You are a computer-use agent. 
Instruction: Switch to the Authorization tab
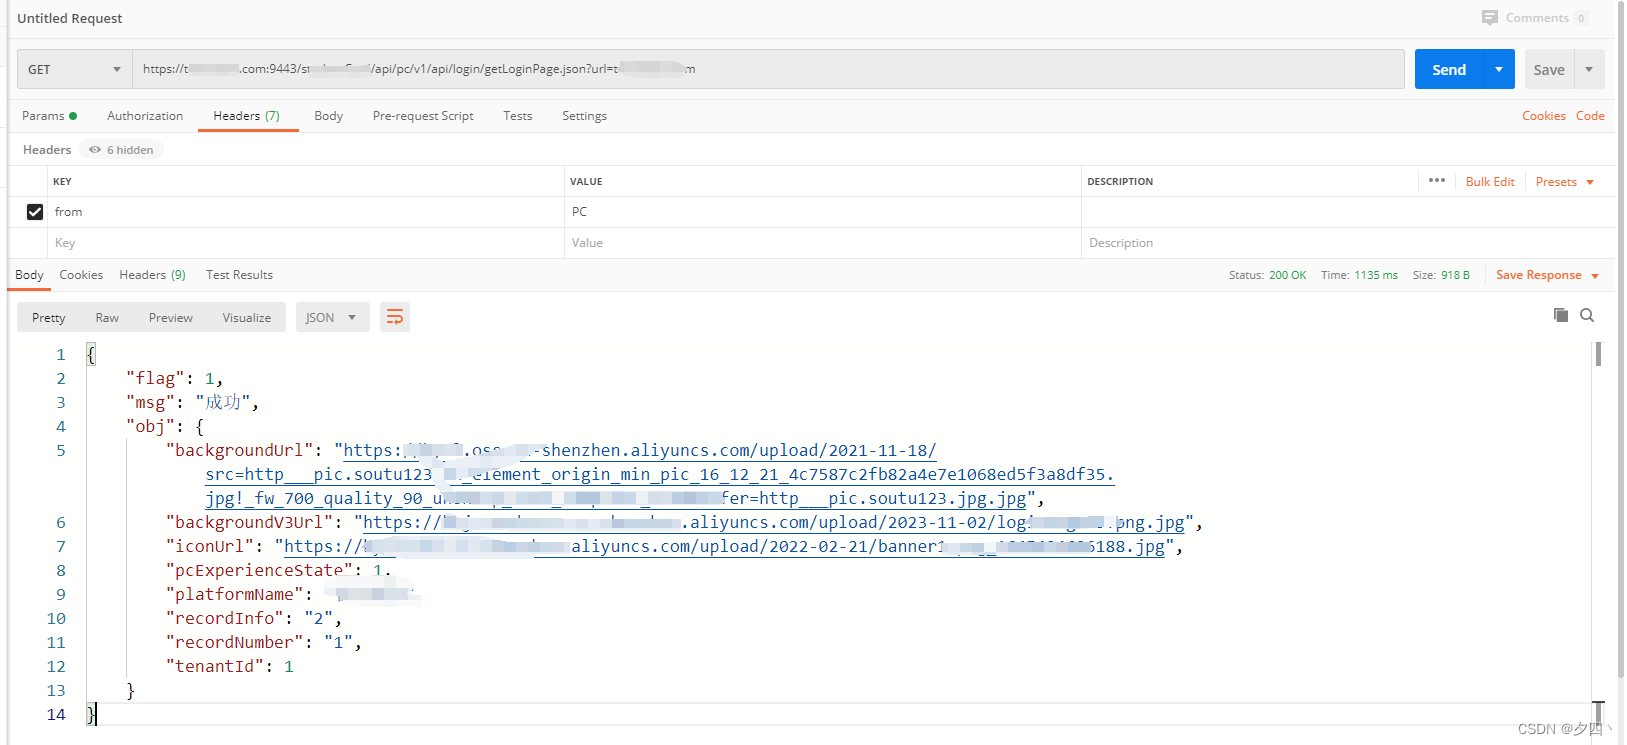145,116
